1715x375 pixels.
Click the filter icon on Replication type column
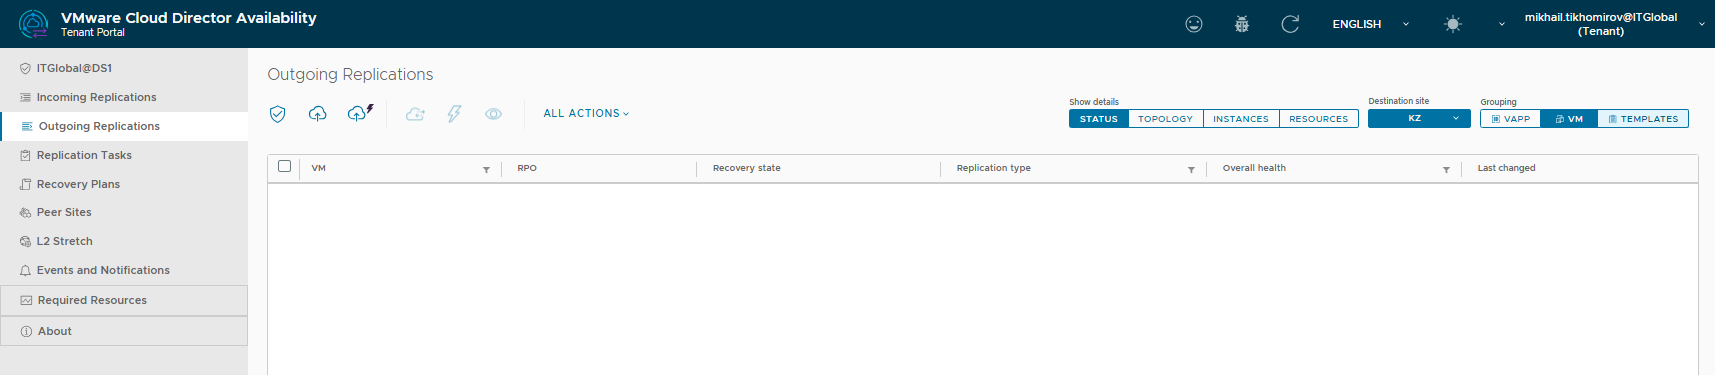click(1191, 170)
